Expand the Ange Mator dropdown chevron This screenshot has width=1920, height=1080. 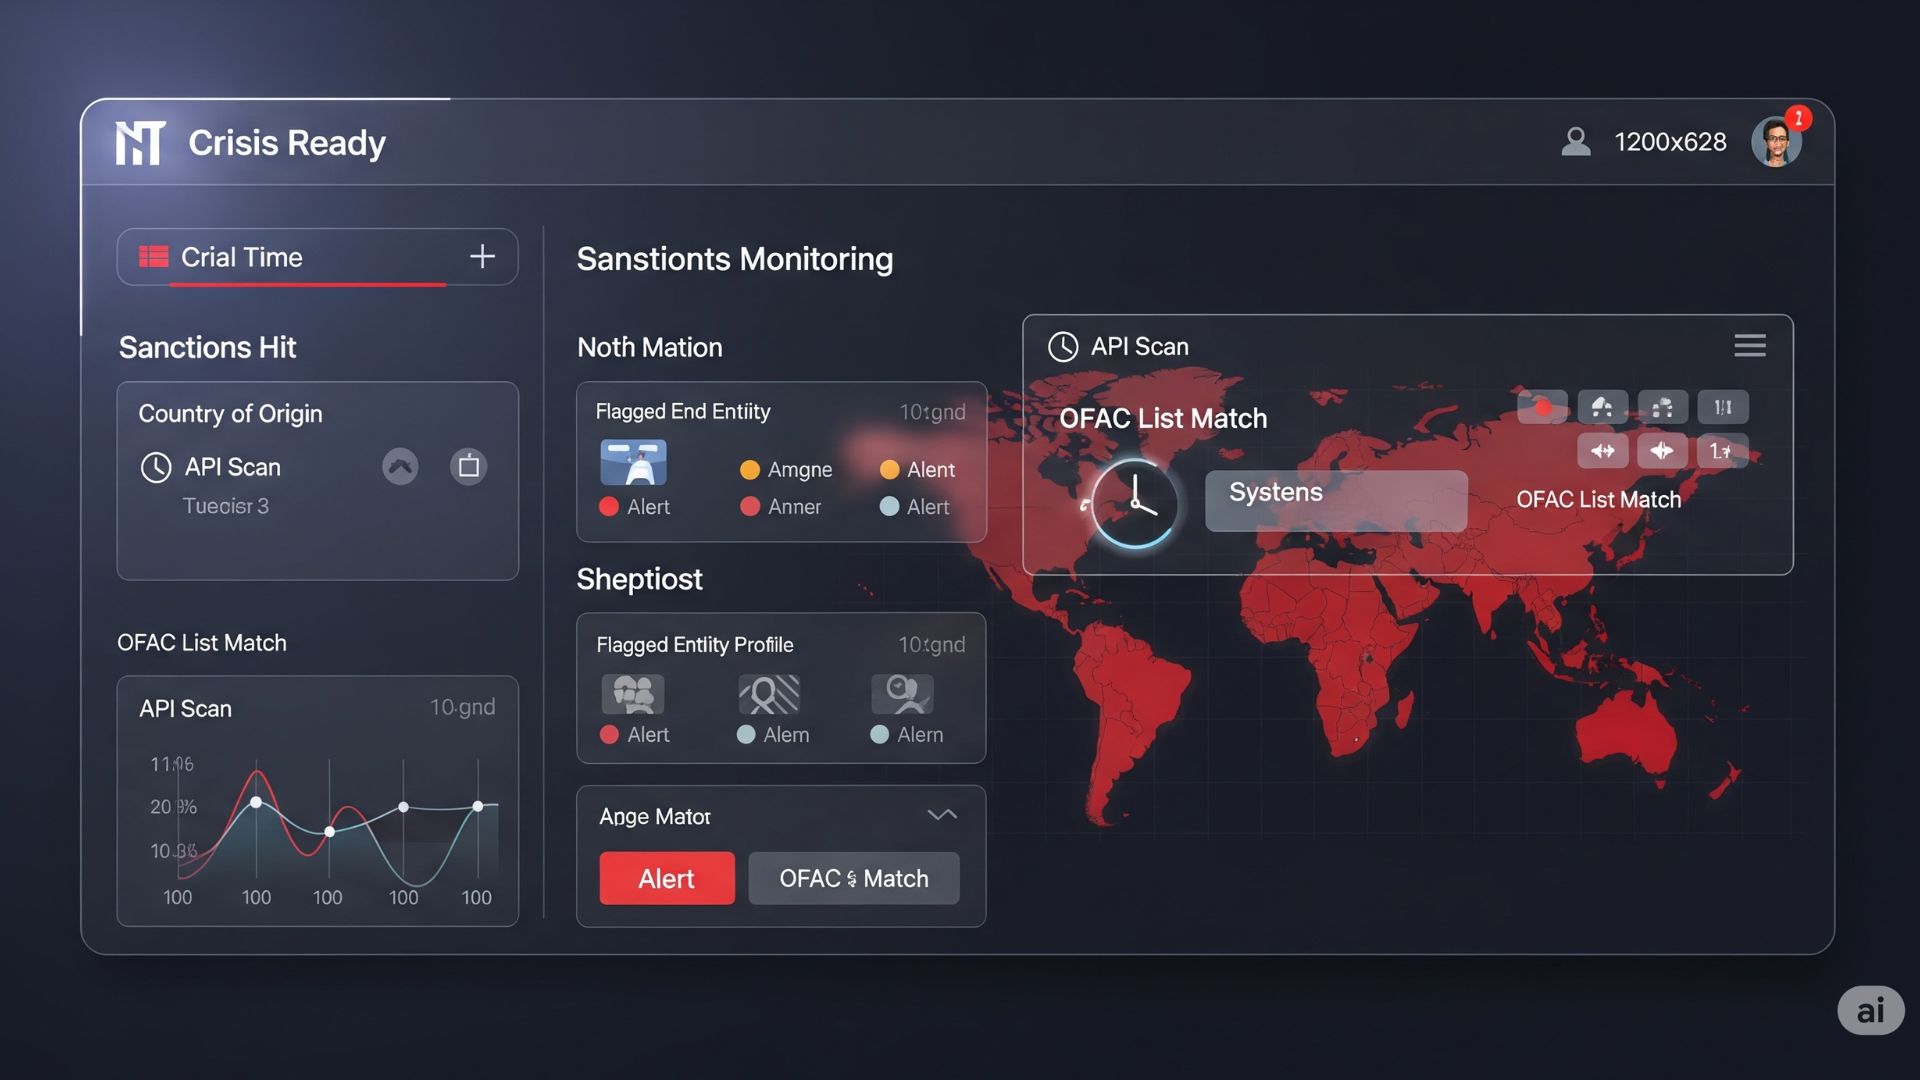pyautogui.click(x=942, y=815)
